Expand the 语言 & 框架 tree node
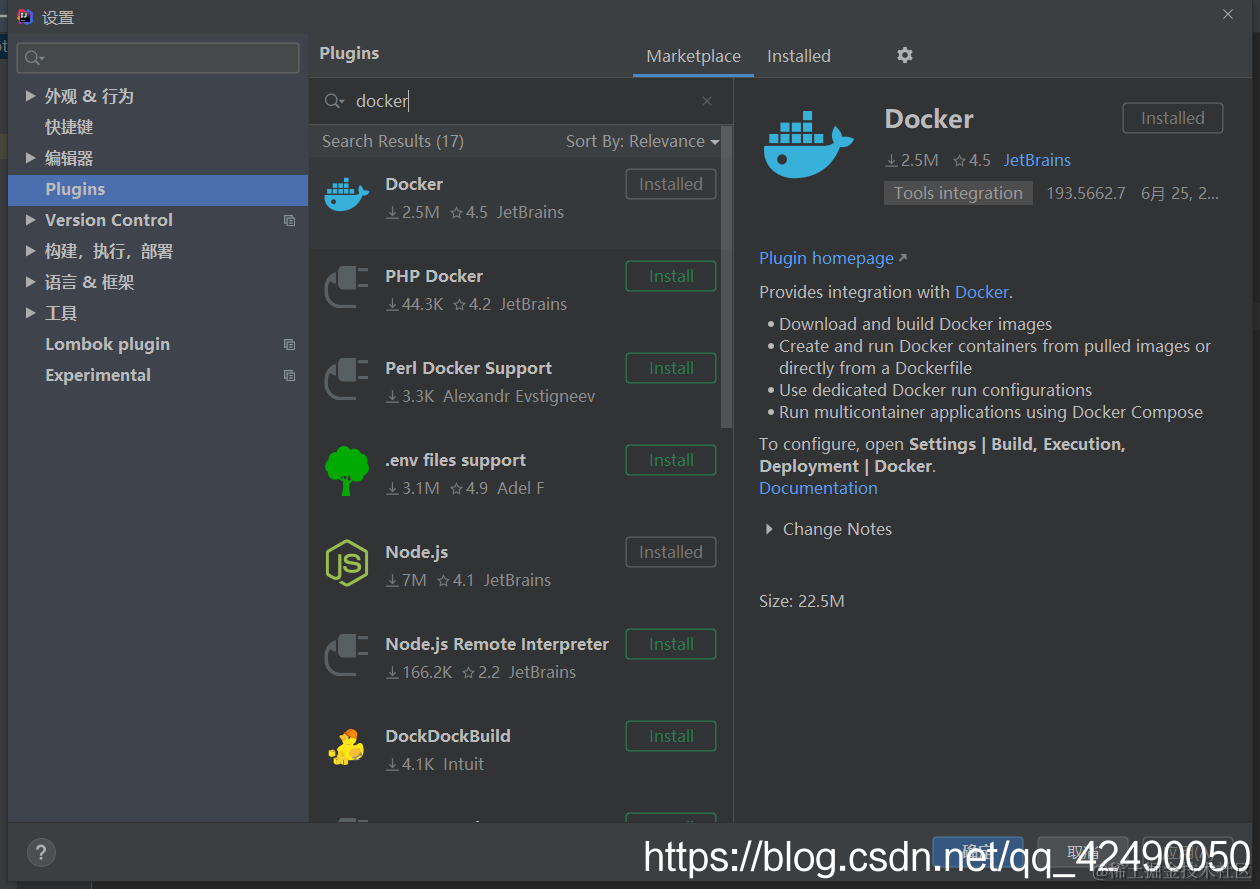Screen dimensions: 1260x889 coord(30,282)
